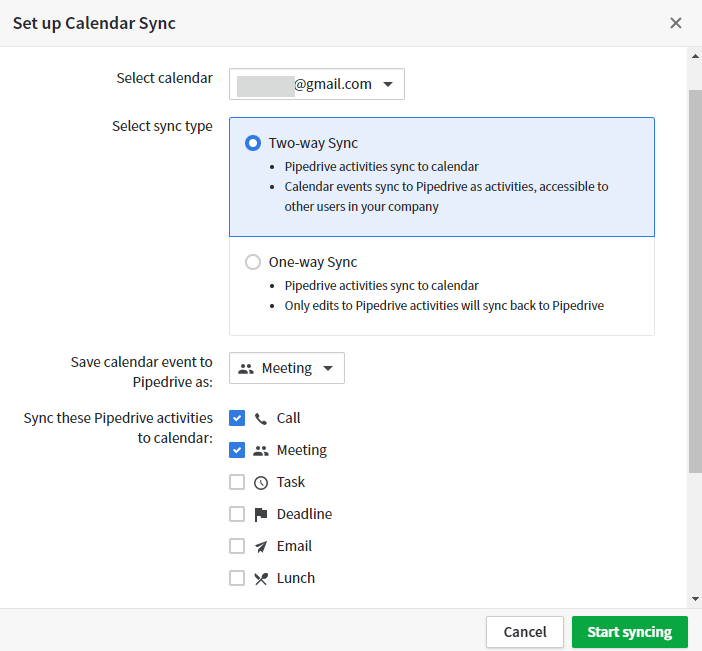Image resolution: width=702 pixels, height=651 pixels.
Task: Click the vertical scrollbar thumb
Action: (695, 281)
